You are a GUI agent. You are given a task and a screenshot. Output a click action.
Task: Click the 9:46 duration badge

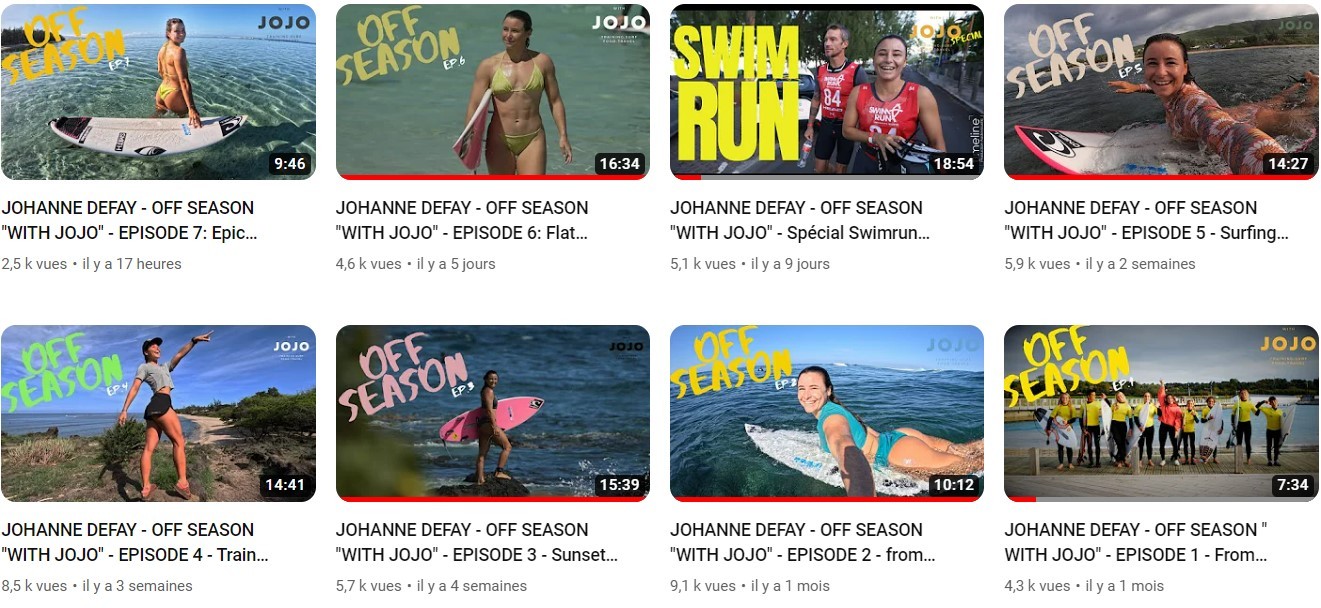point(289,163)
